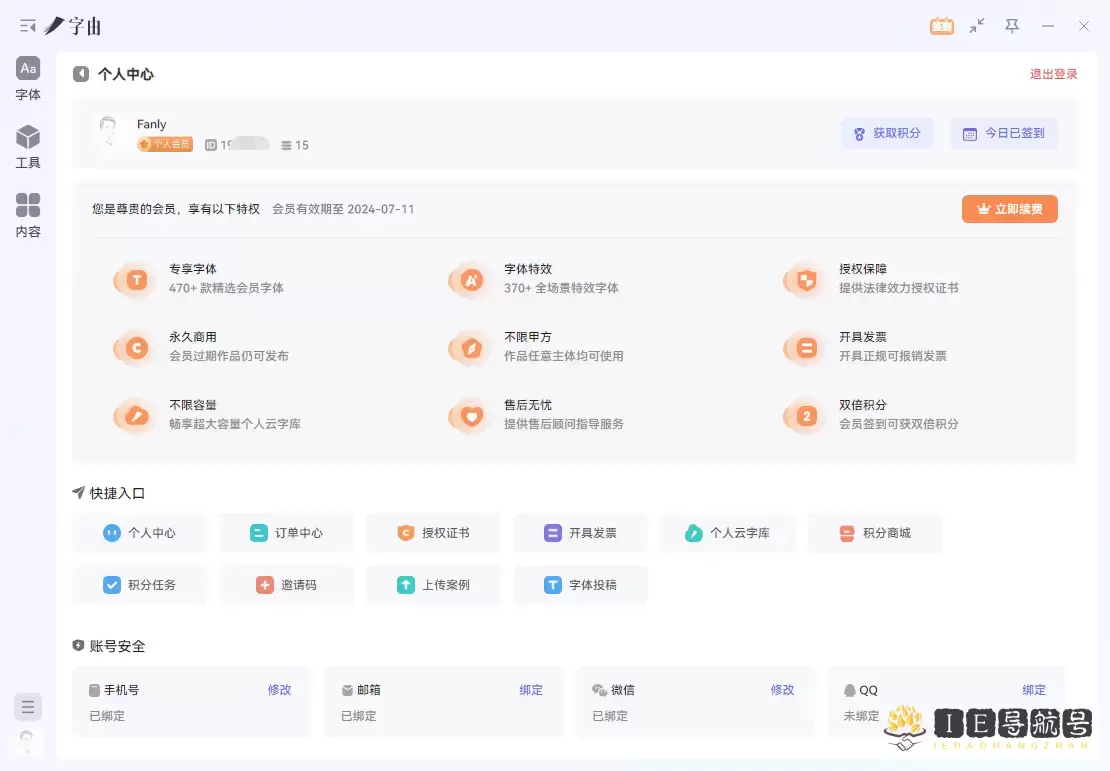The image size is (1110, 771).
Task: Open the 内容 section in sidebar
Action: (x=28, y=215)
